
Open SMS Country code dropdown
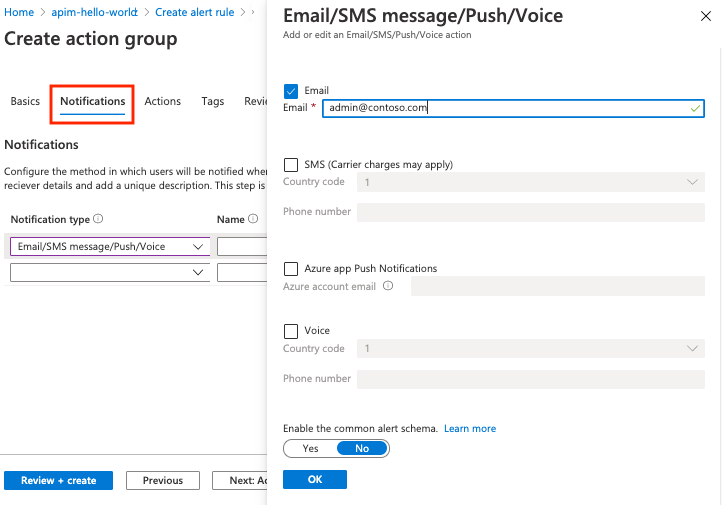click(530, 182)
